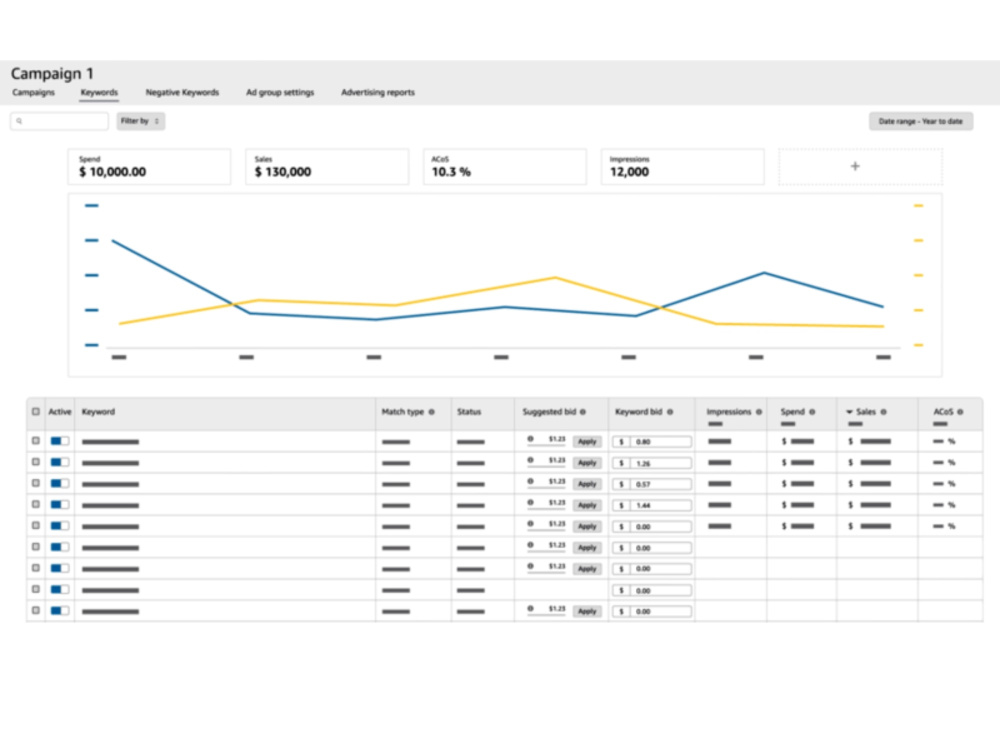Click the Impressions column info icon
This screenshot has height=750, width=1000.
click(x=759, y=412)
